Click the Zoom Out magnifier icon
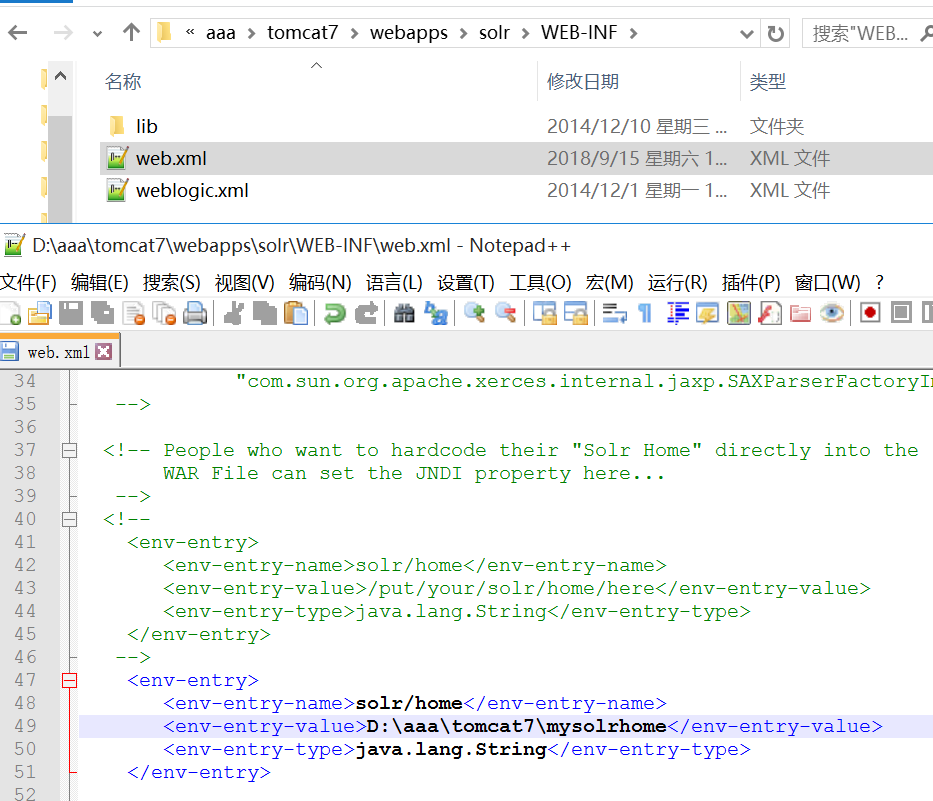 [506, 313]
